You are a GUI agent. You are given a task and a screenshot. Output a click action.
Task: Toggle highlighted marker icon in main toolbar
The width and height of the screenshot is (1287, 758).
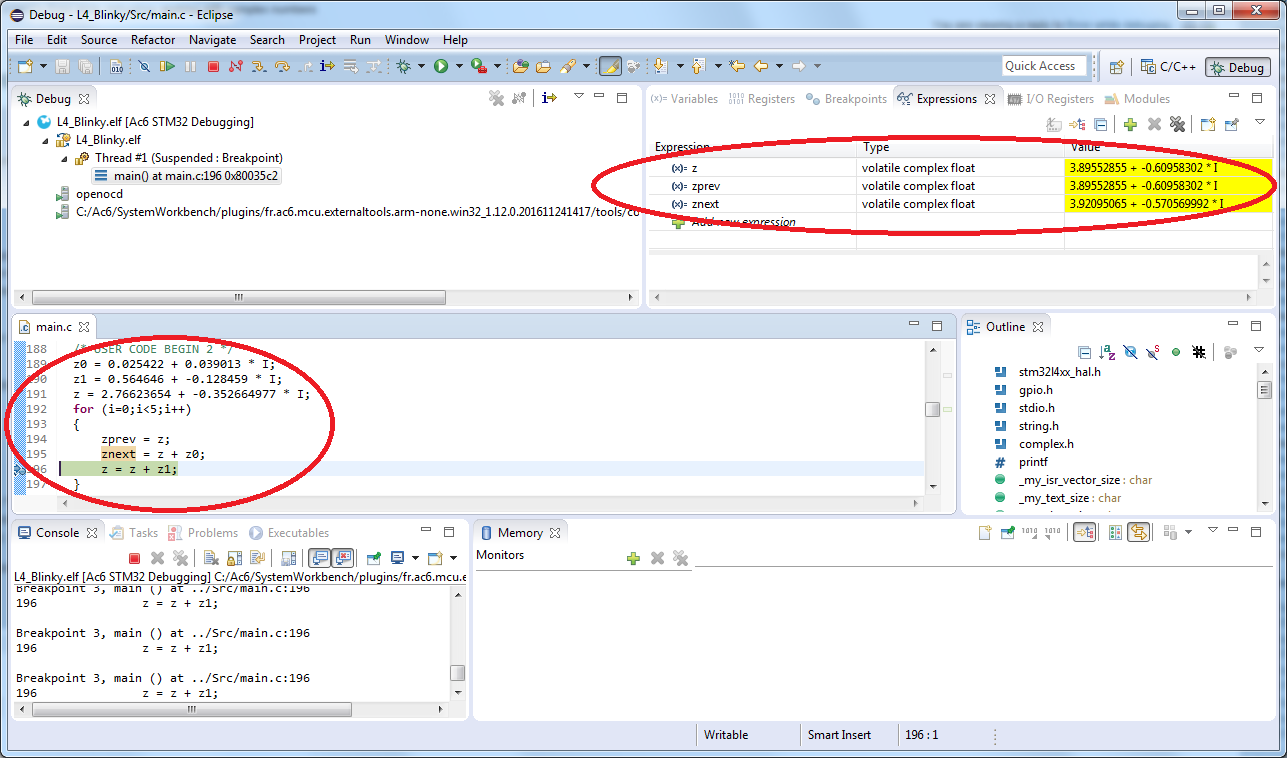[609, 67]
